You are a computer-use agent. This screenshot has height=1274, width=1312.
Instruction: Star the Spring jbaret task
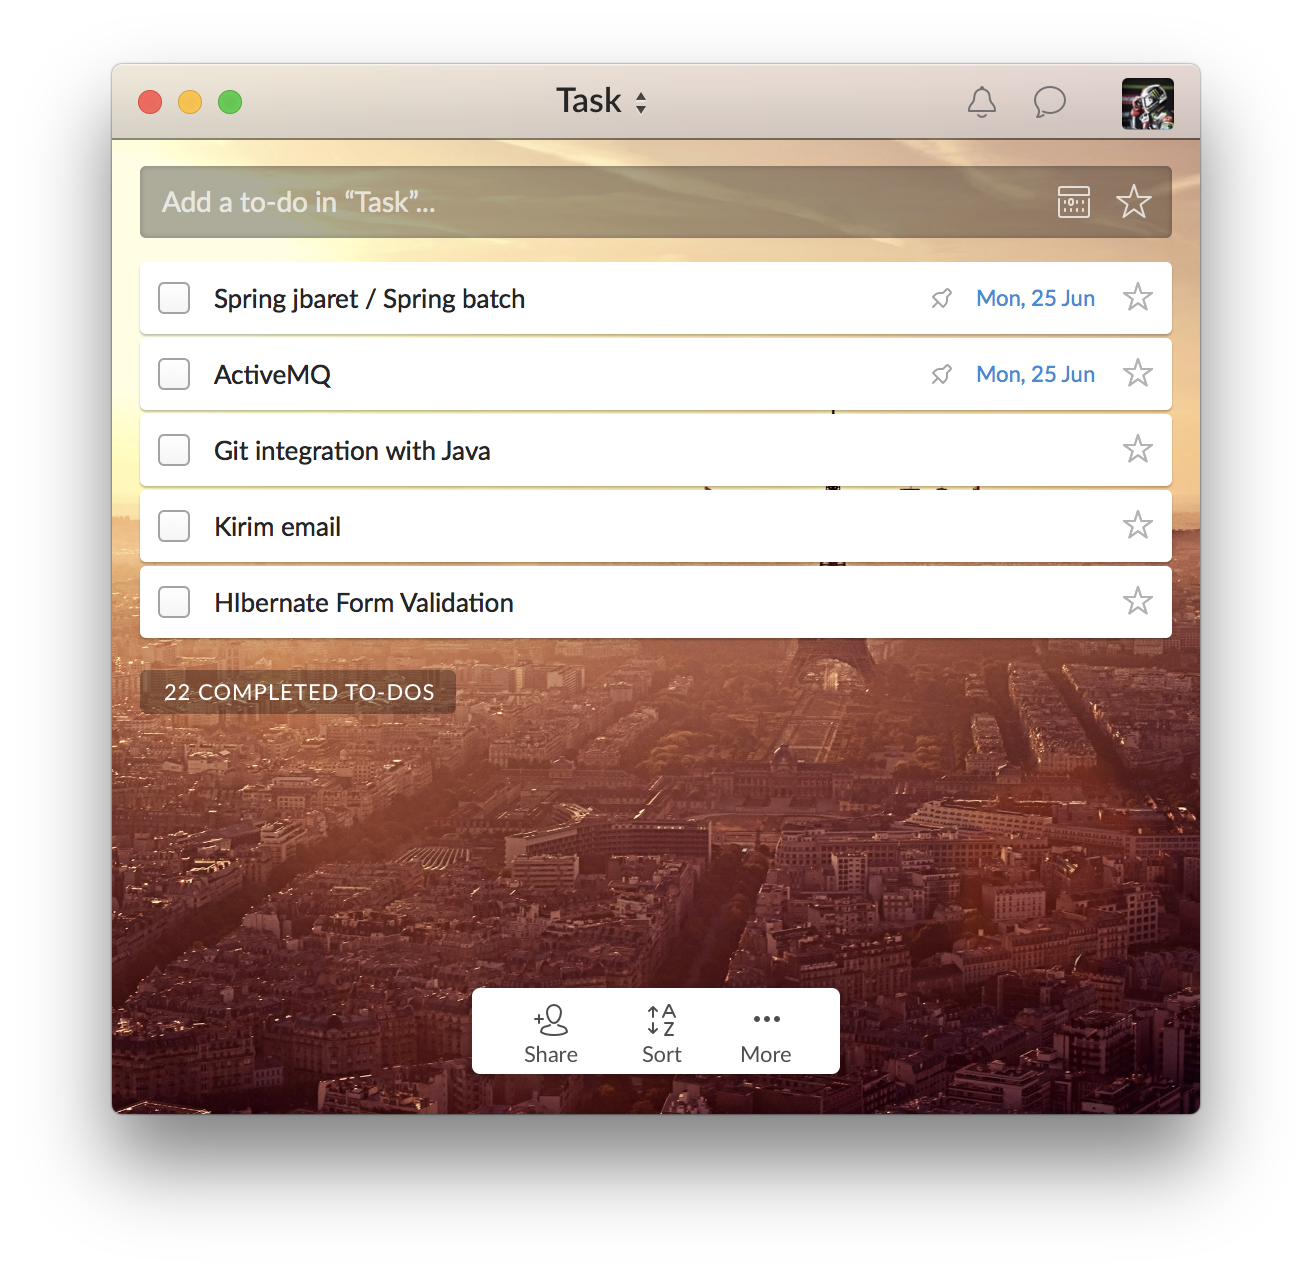click(x=1138, y=298)
